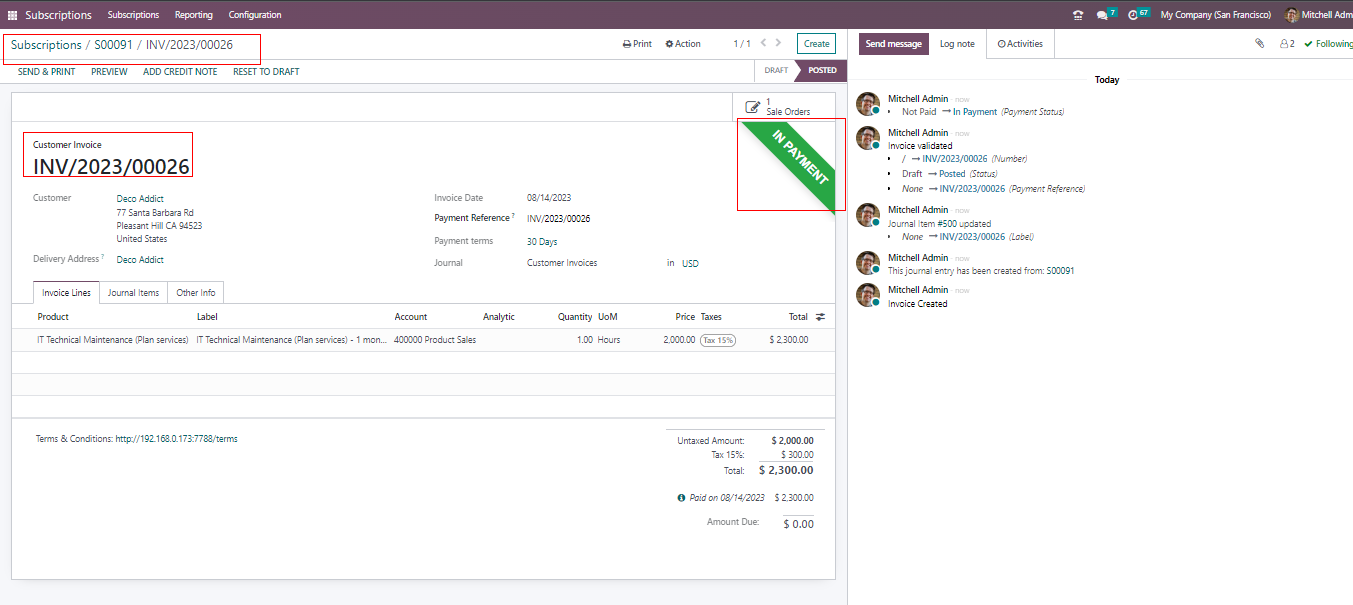1353x605 pixels.
Task: Expand the Print dropdown
Action: 637,44
